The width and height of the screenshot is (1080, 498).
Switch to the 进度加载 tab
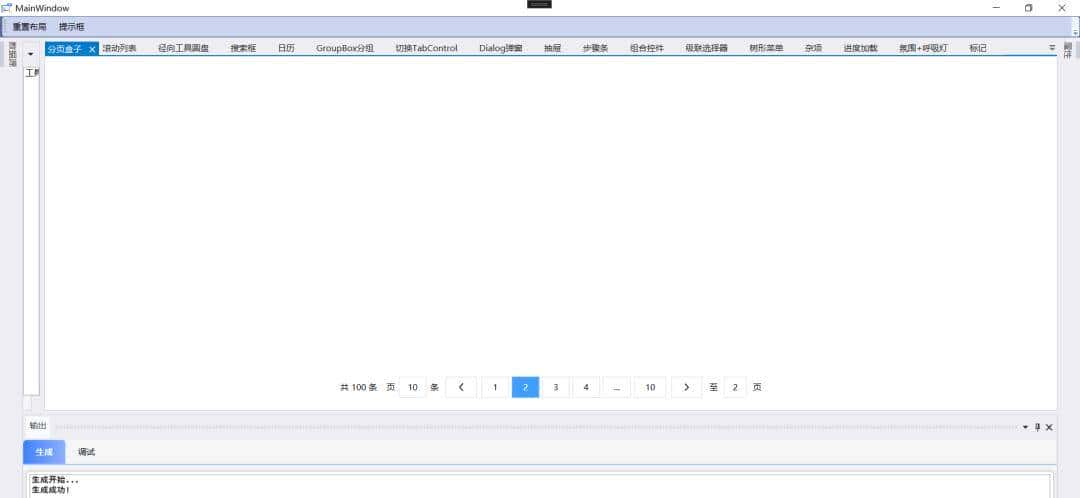[861, 48]
